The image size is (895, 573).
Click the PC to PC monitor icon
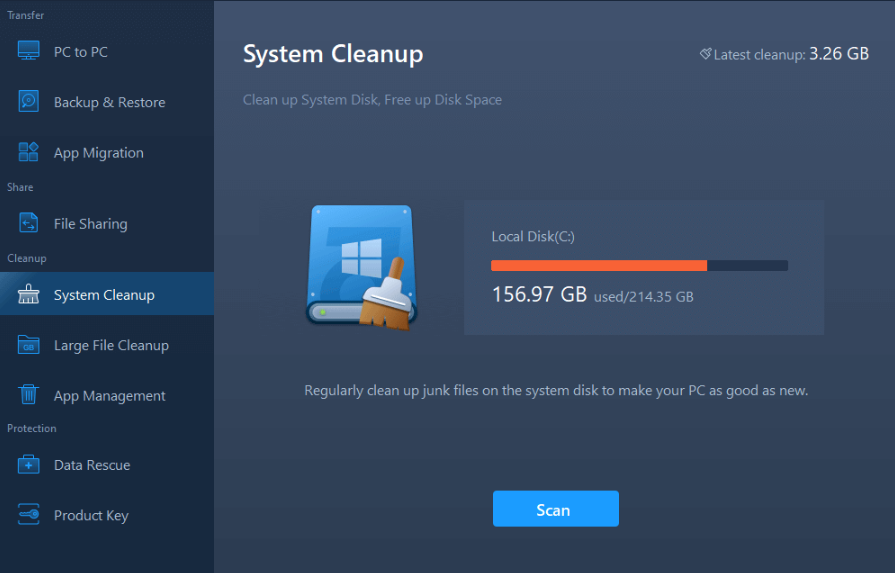[x=29, y=51]
